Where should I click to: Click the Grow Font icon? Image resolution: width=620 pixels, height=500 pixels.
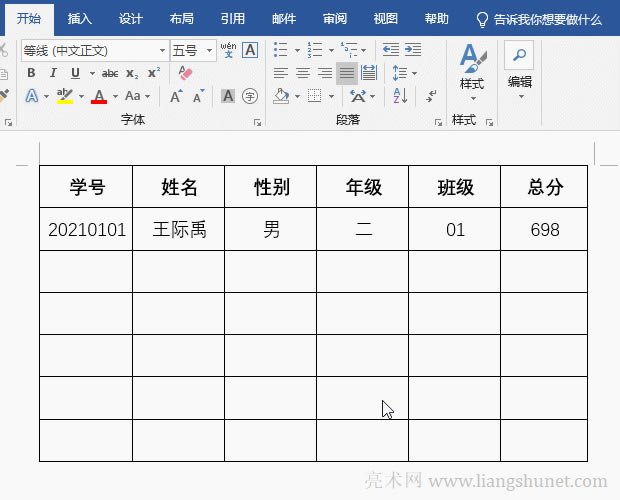click(x=176, y=96)
